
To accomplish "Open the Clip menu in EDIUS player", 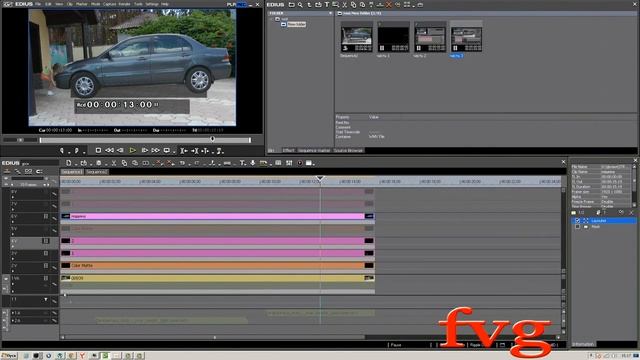I will pyautogui.click(x=69, y=4).
